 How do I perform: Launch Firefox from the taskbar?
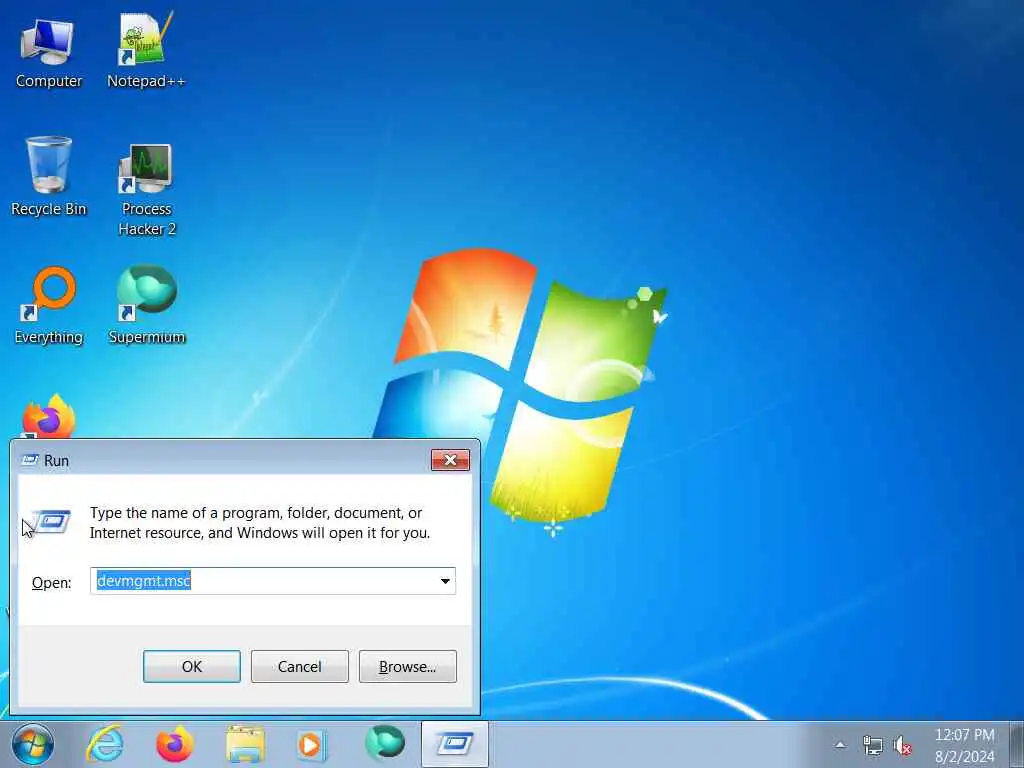(175, 744)
